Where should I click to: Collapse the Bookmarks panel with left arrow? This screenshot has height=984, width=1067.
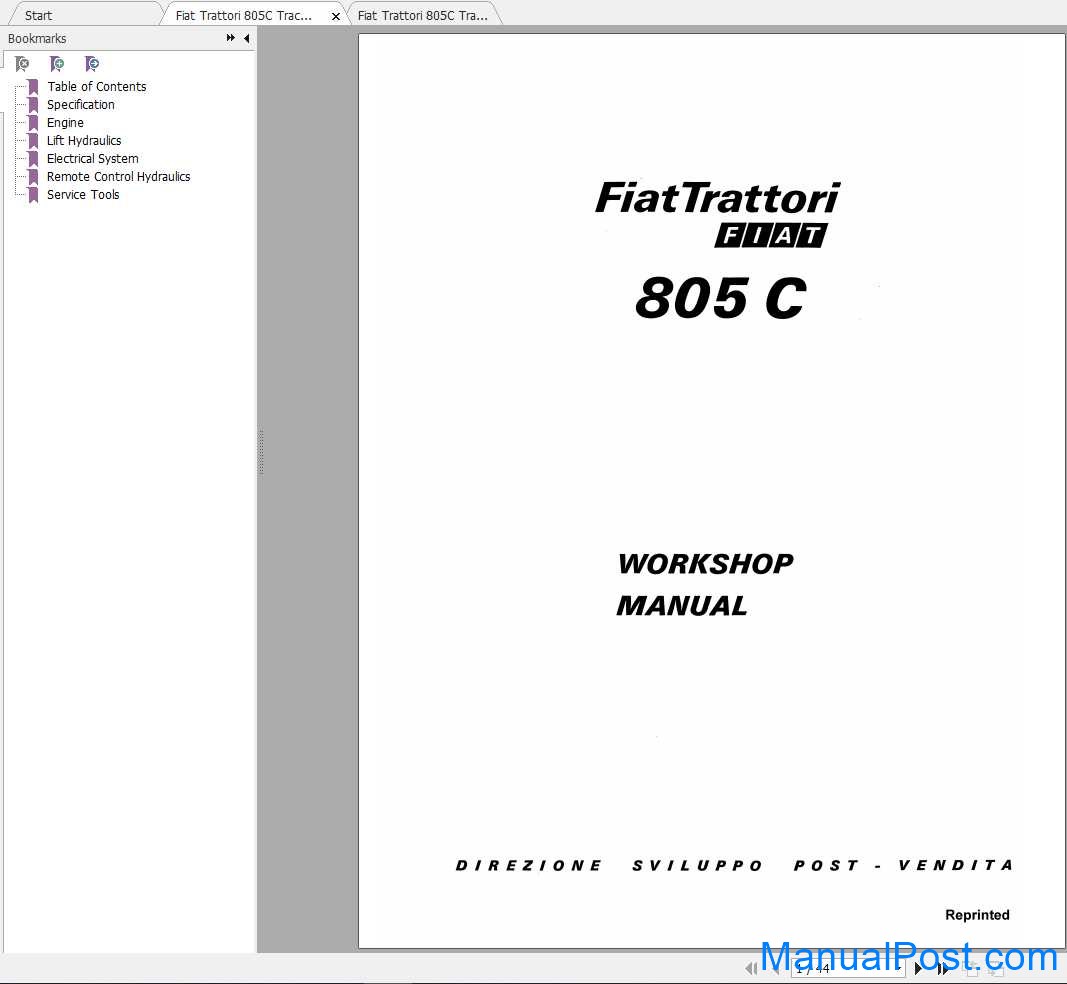tap(246, 38)
